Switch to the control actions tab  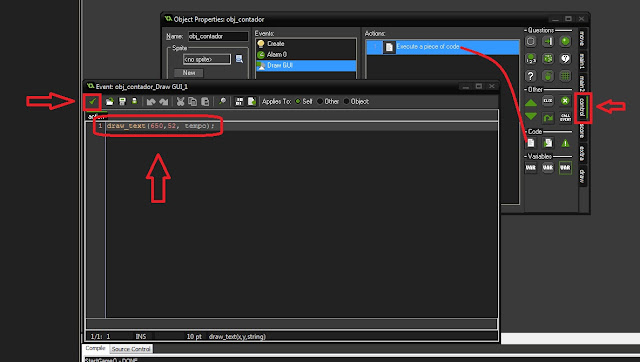(x=582, y=107)
